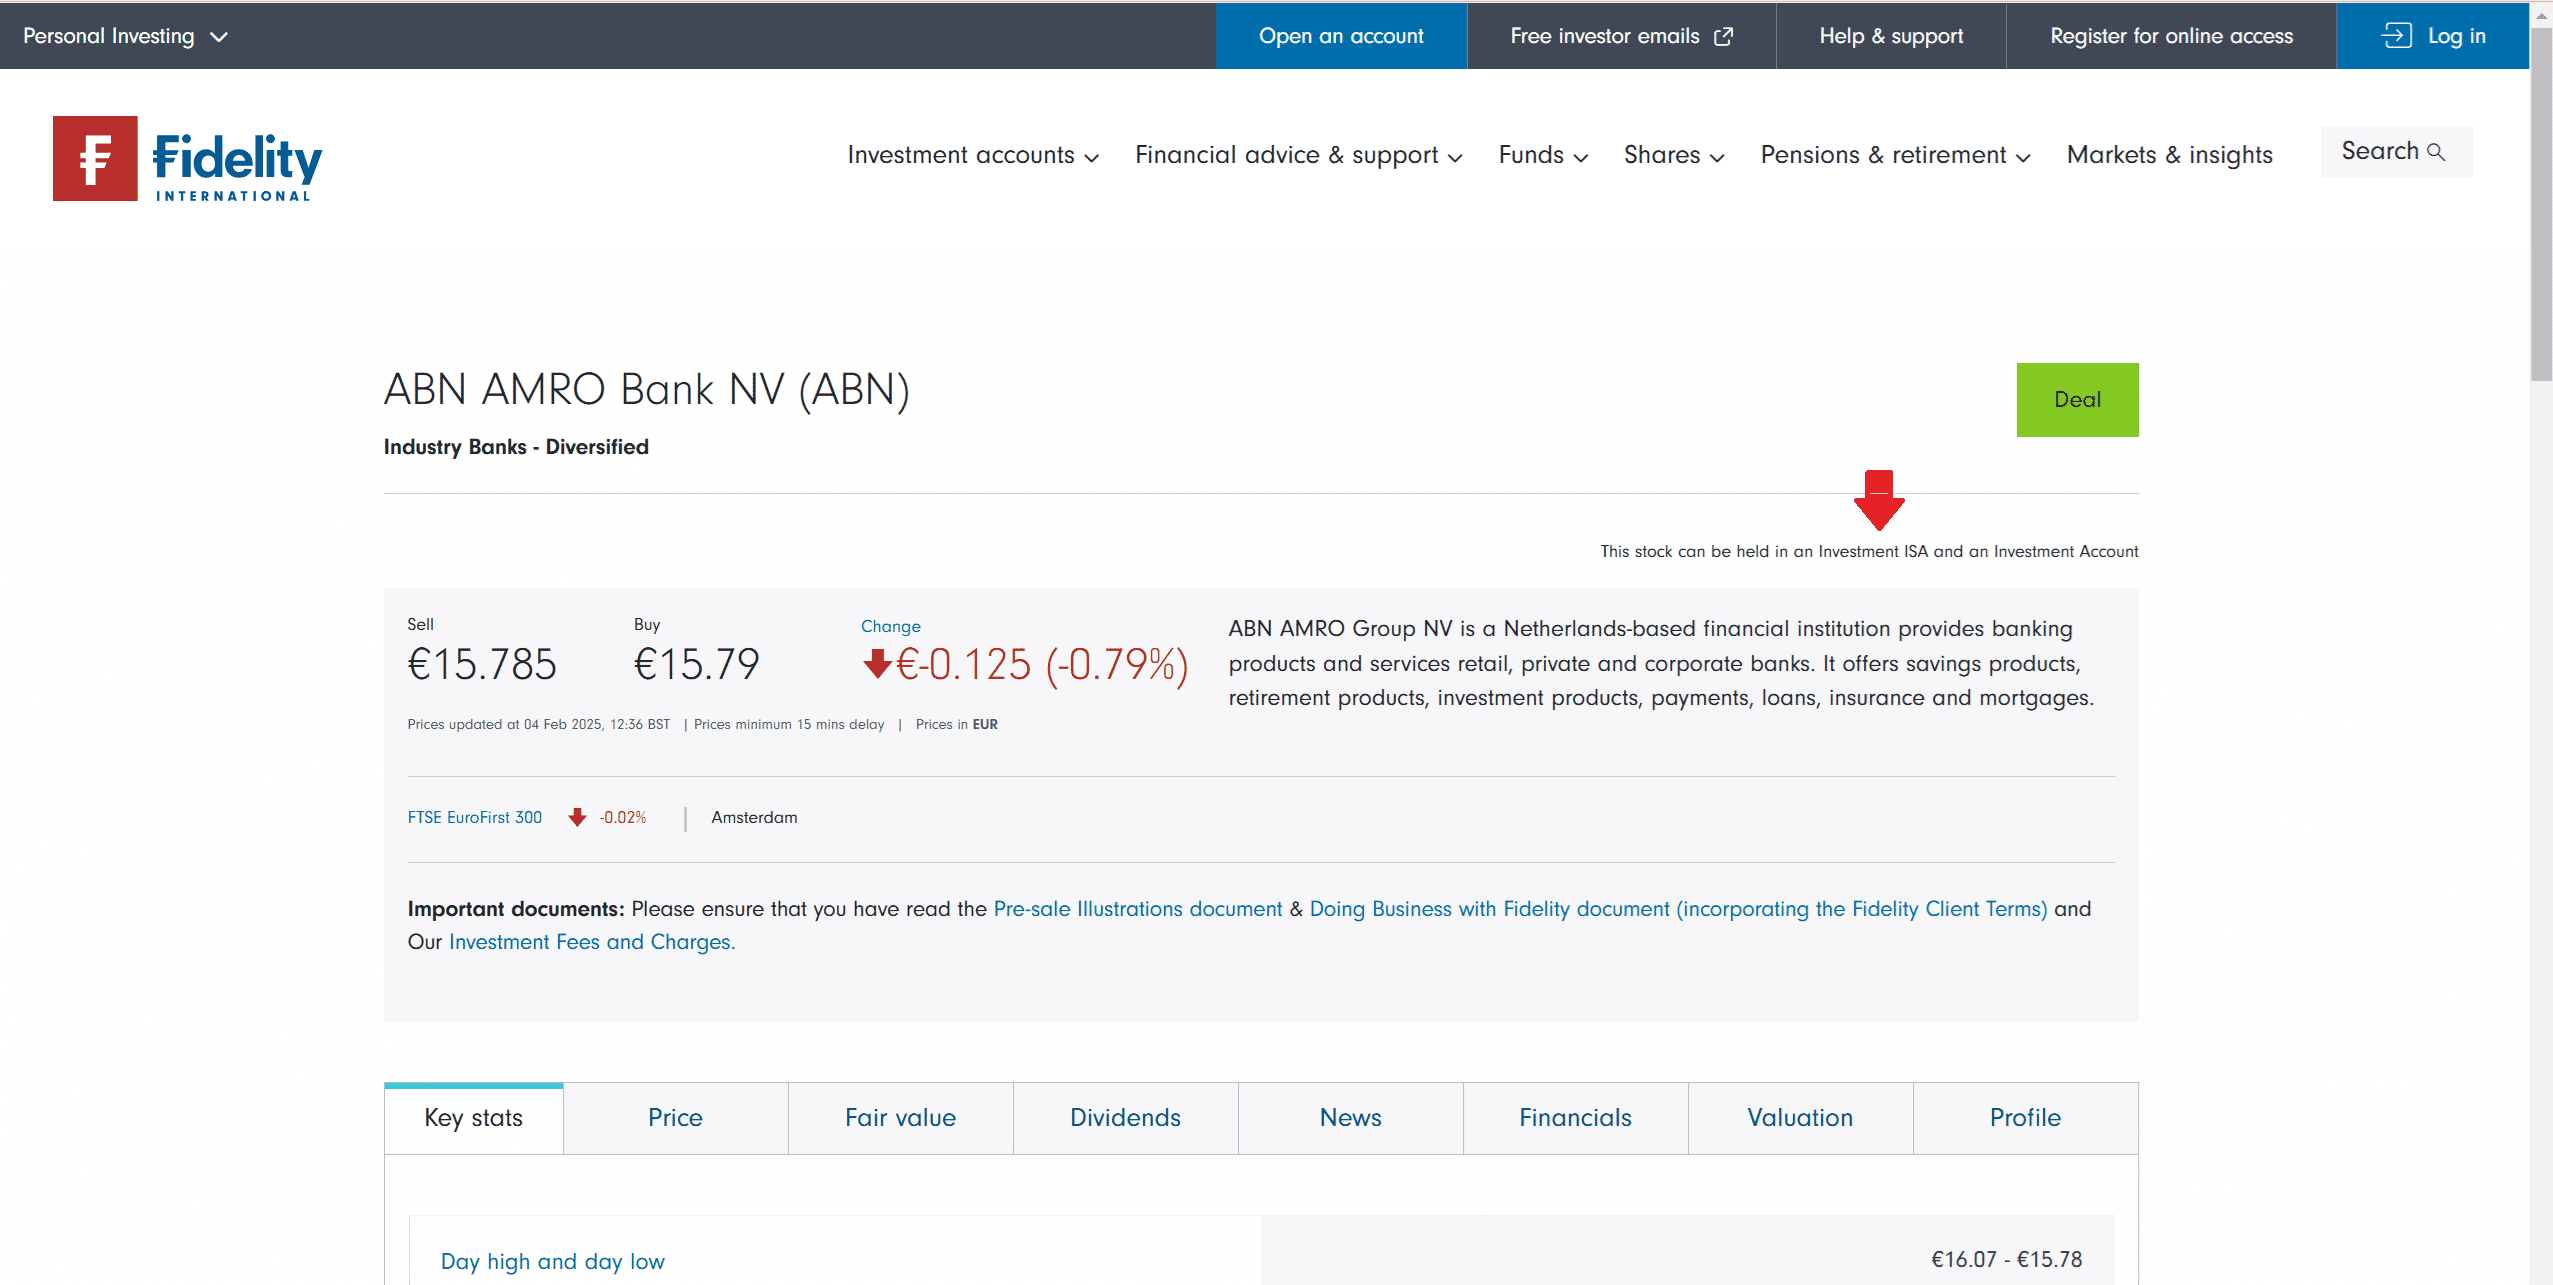Click Open an account button

(1341, 36)
